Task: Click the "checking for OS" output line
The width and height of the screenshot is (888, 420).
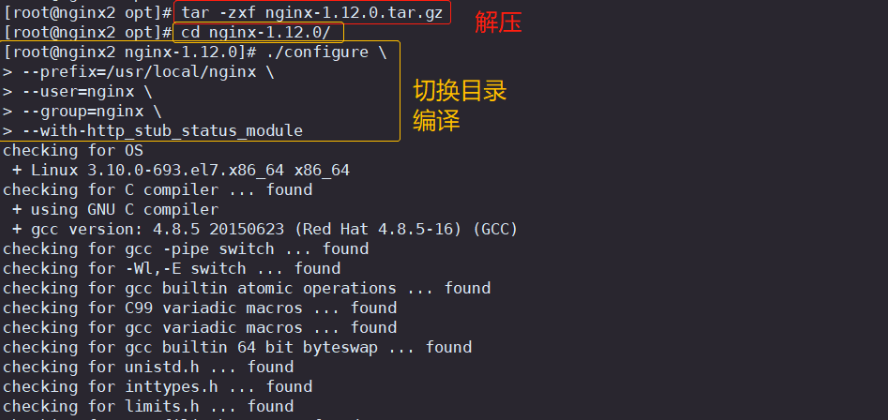Action: click(73, 150)
